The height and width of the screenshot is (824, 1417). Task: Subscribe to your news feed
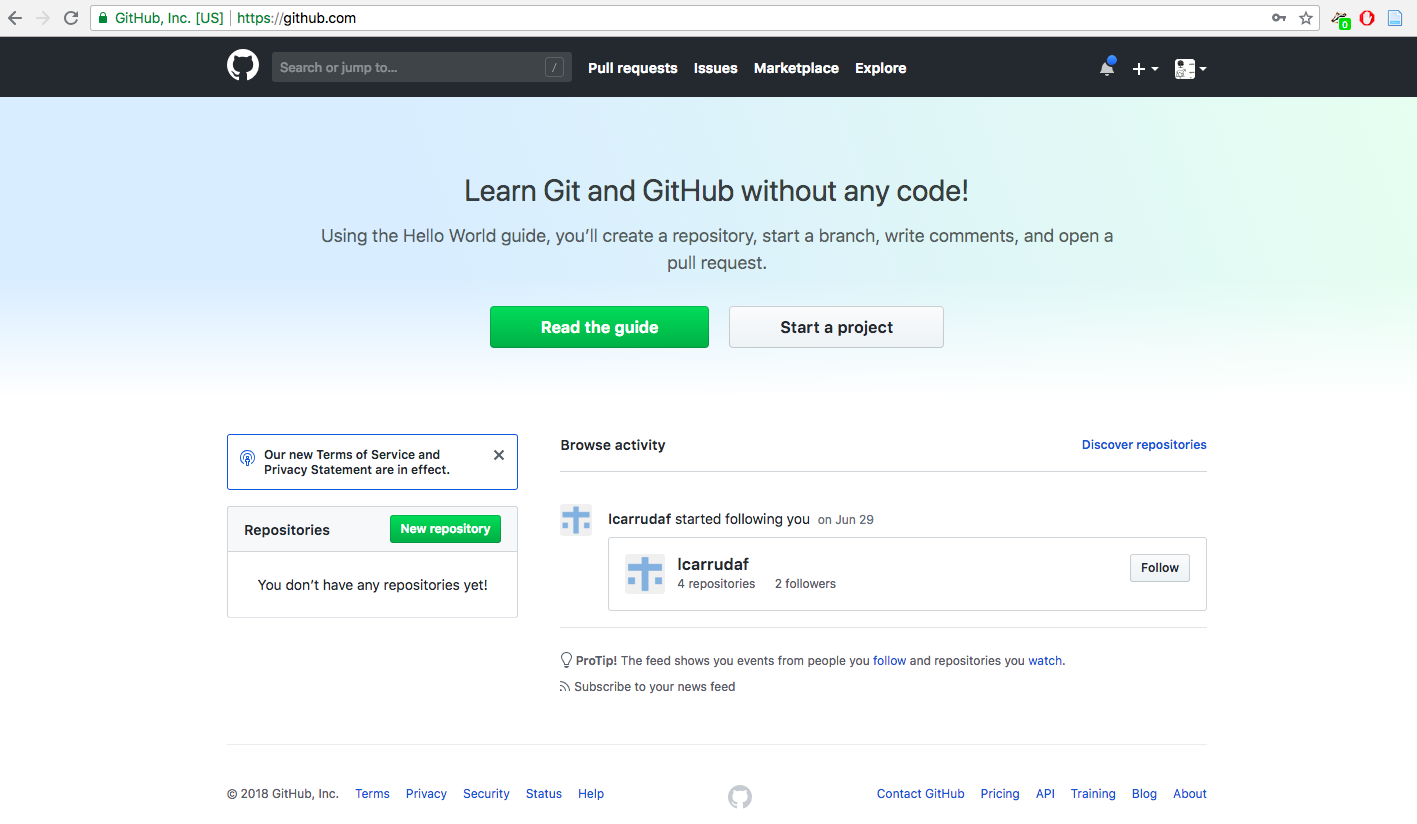pos(654,687)
